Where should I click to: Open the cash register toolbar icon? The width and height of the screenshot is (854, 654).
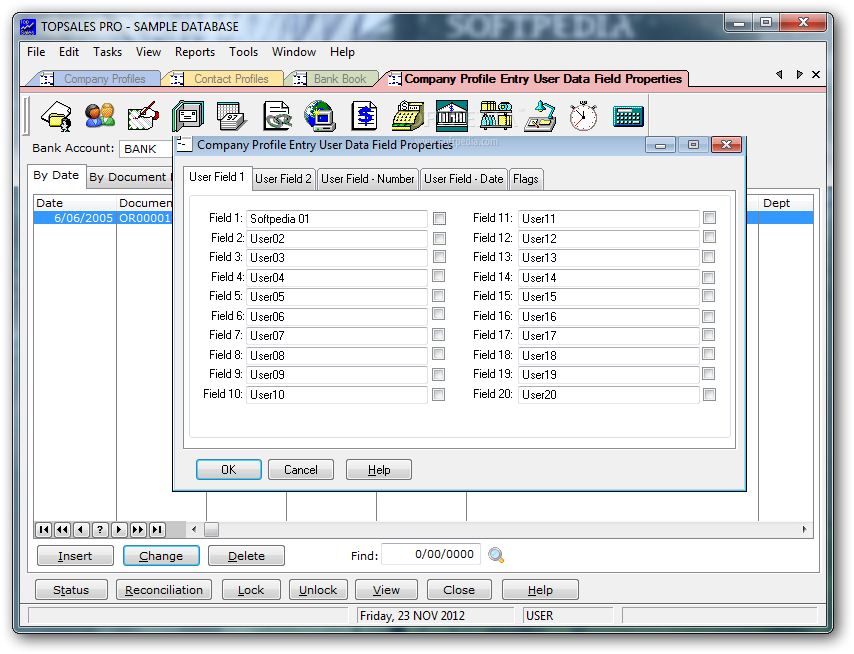[408, 115]
